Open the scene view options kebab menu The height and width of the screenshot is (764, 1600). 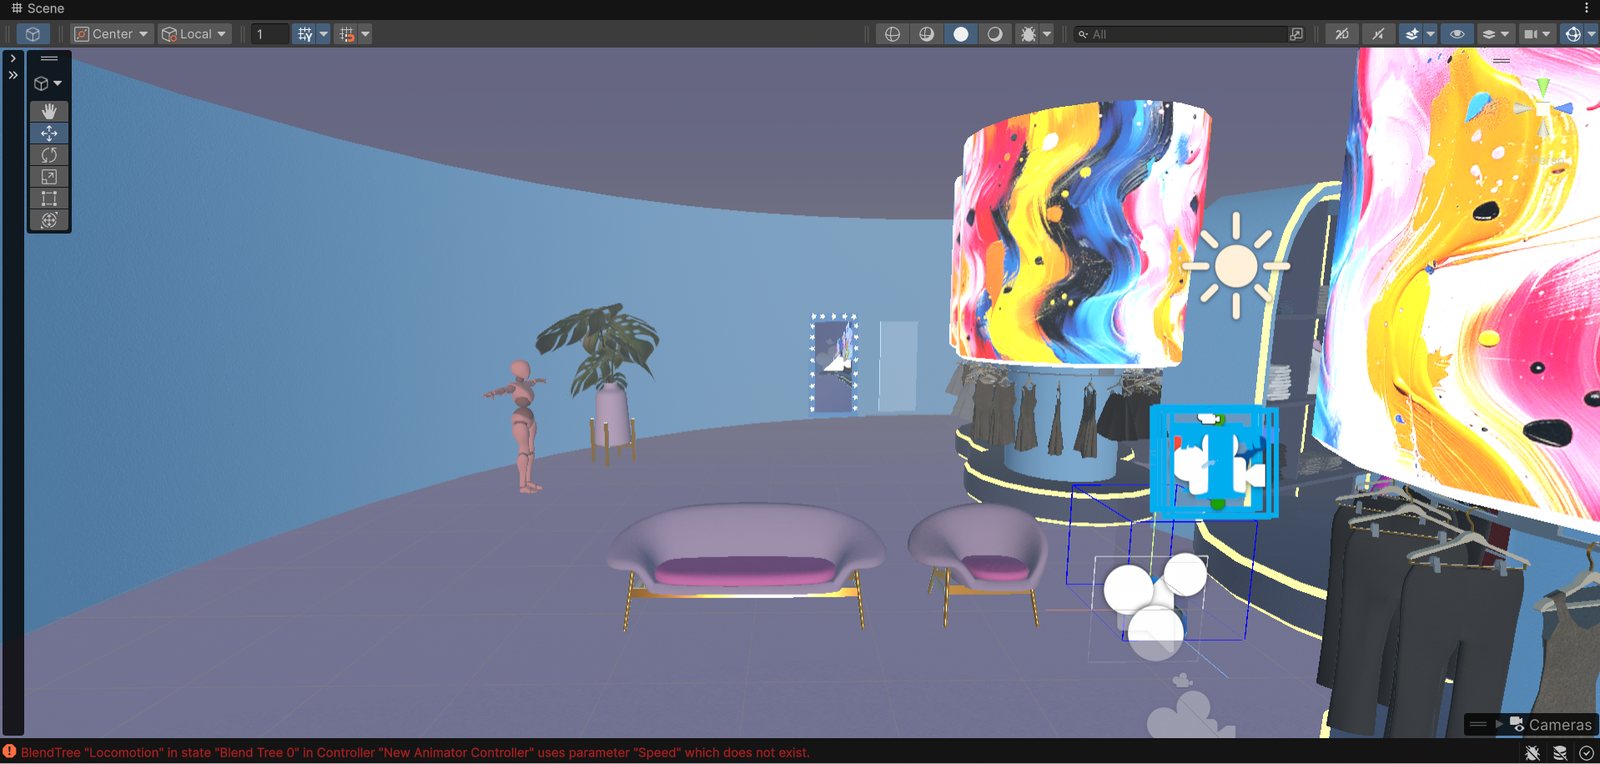[1587, 8]
